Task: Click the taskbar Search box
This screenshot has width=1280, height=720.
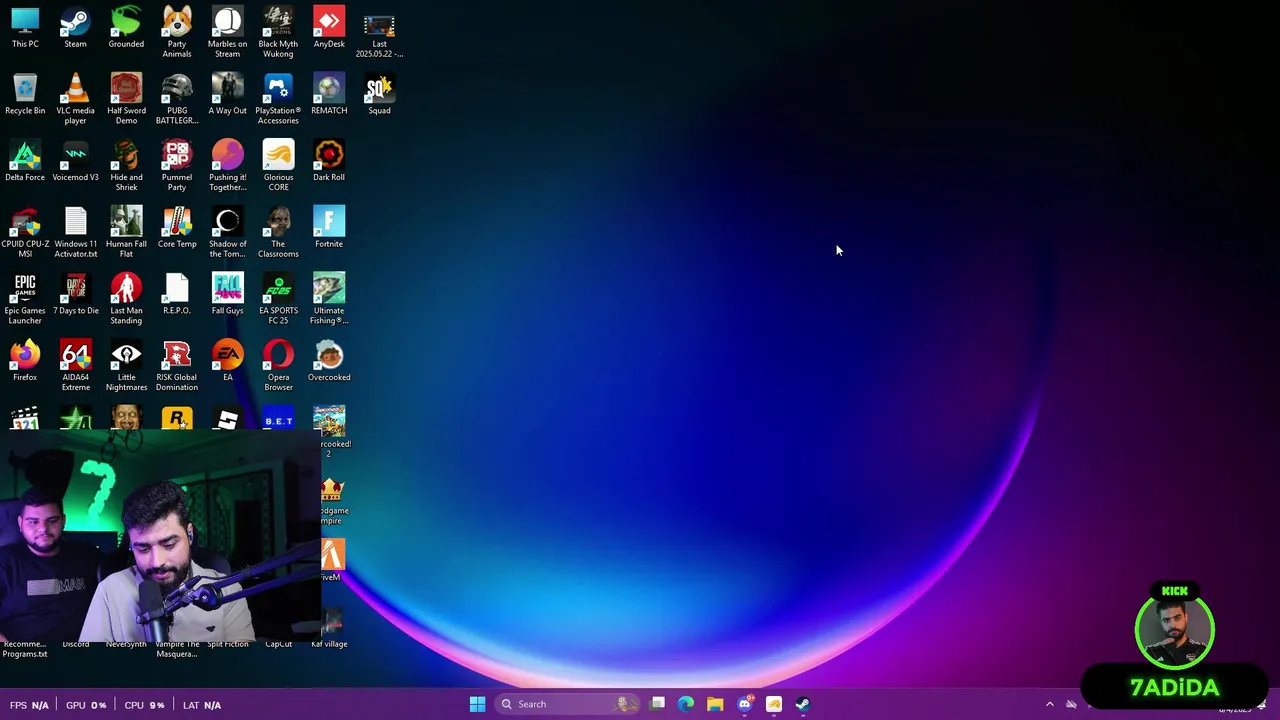Action: pos(567,704)
